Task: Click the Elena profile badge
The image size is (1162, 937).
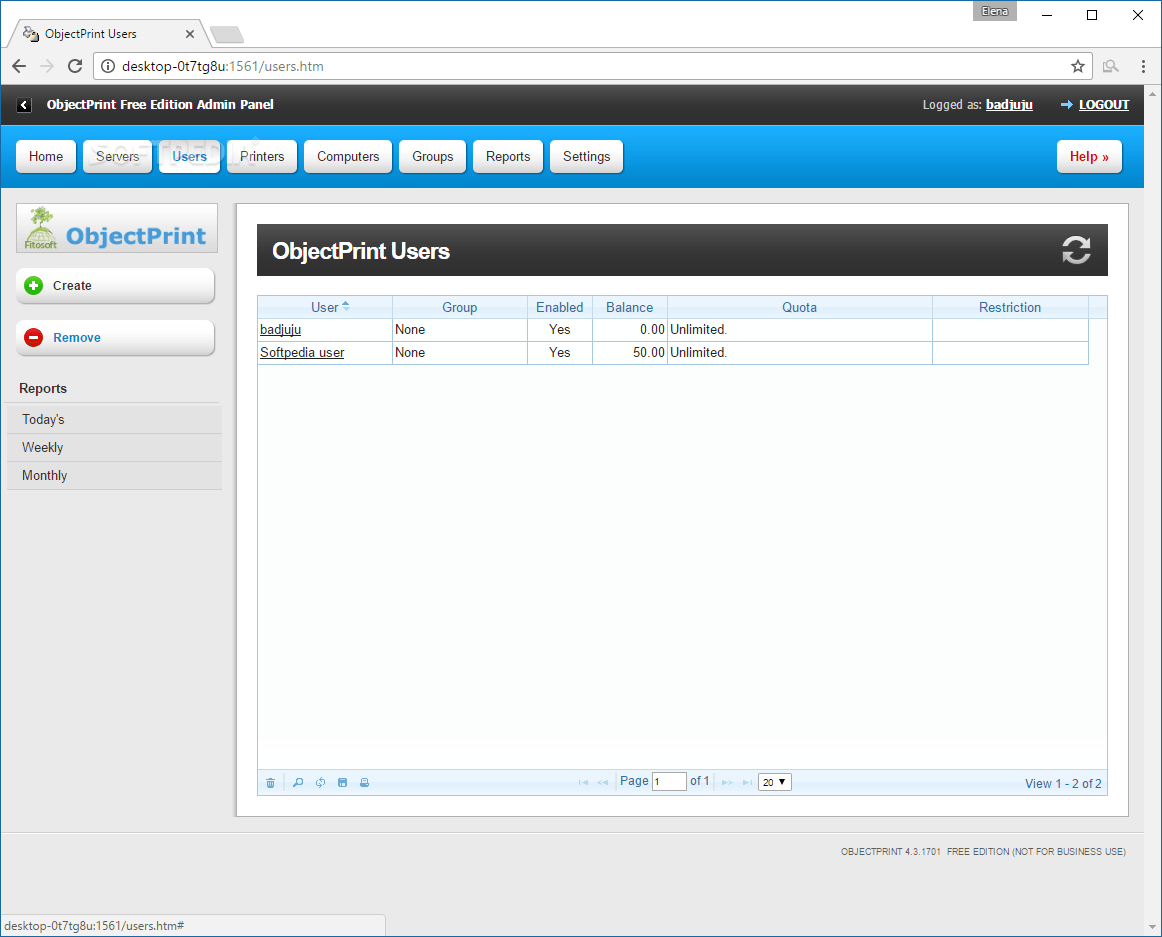Action: [995, 11]
